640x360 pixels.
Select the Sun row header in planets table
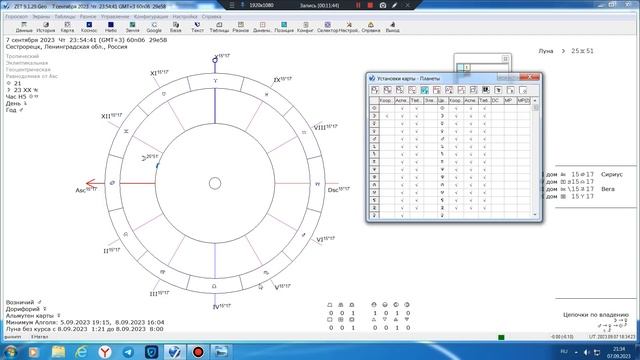point(374,108)
